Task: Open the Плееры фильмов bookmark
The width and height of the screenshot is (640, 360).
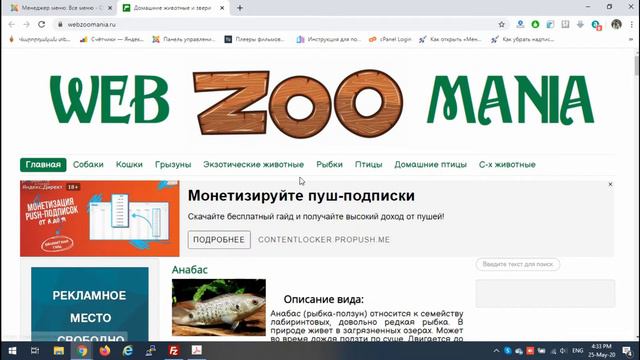Action: [254, 40]
